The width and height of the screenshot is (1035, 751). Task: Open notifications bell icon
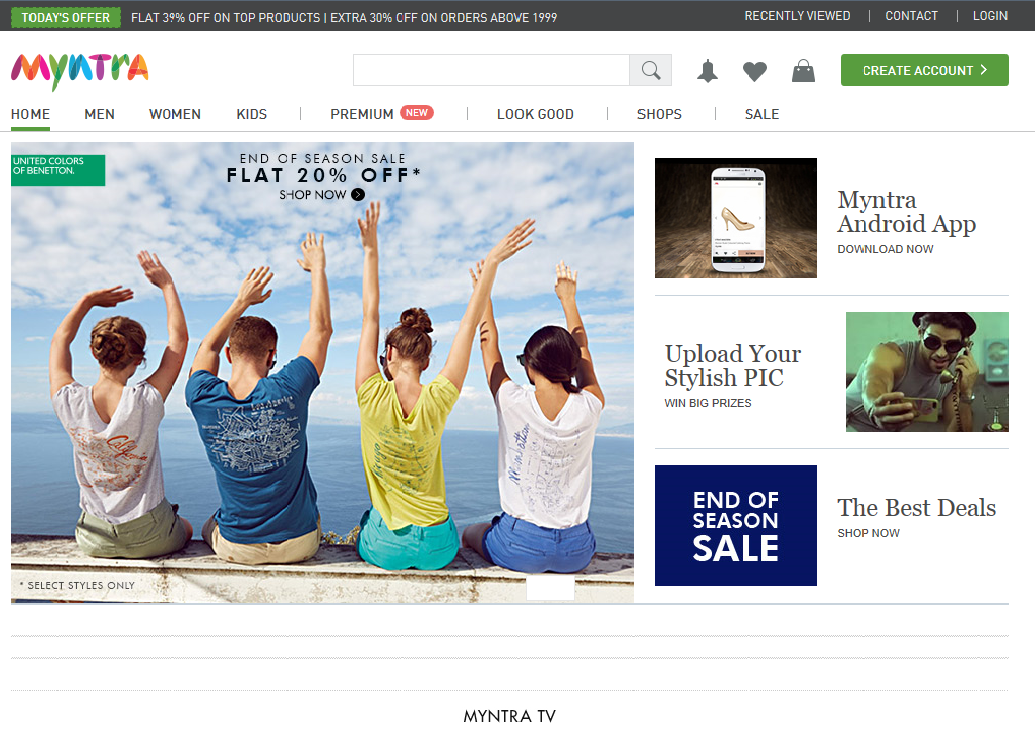(707, 71)
